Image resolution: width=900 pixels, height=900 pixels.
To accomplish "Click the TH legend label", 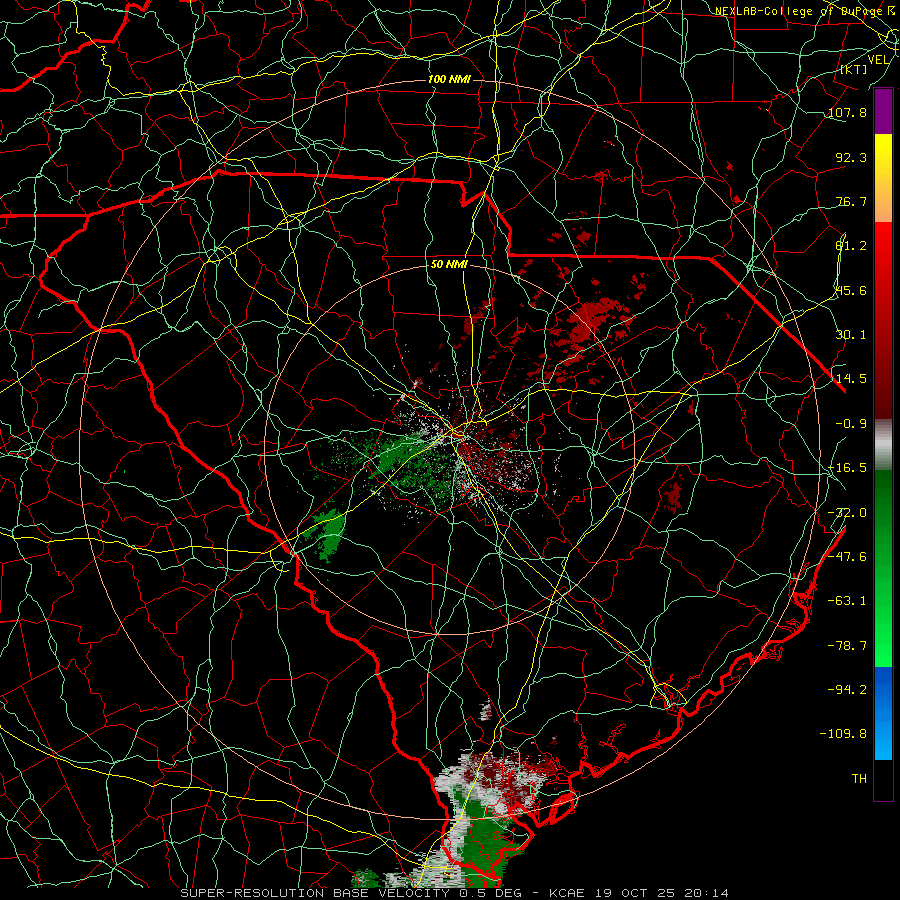I will point(859,779).
